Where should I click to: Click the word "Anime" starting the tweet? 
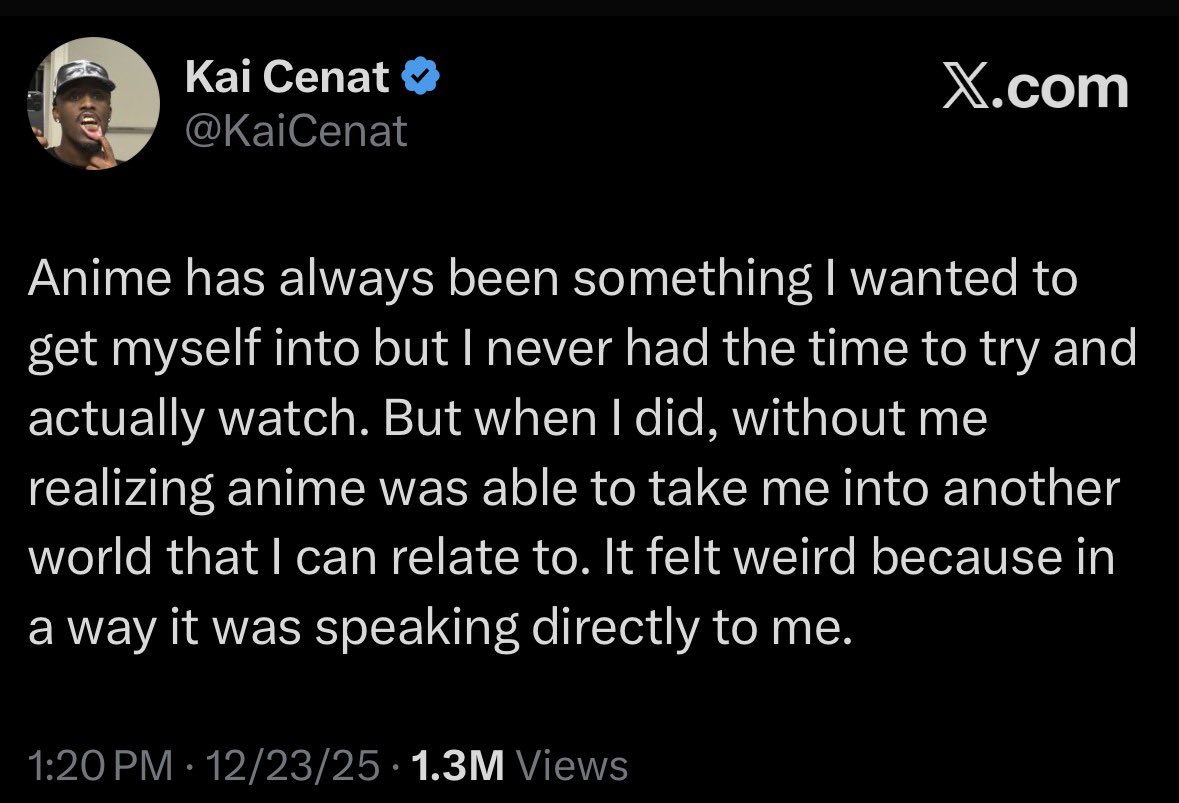point(100,277)
